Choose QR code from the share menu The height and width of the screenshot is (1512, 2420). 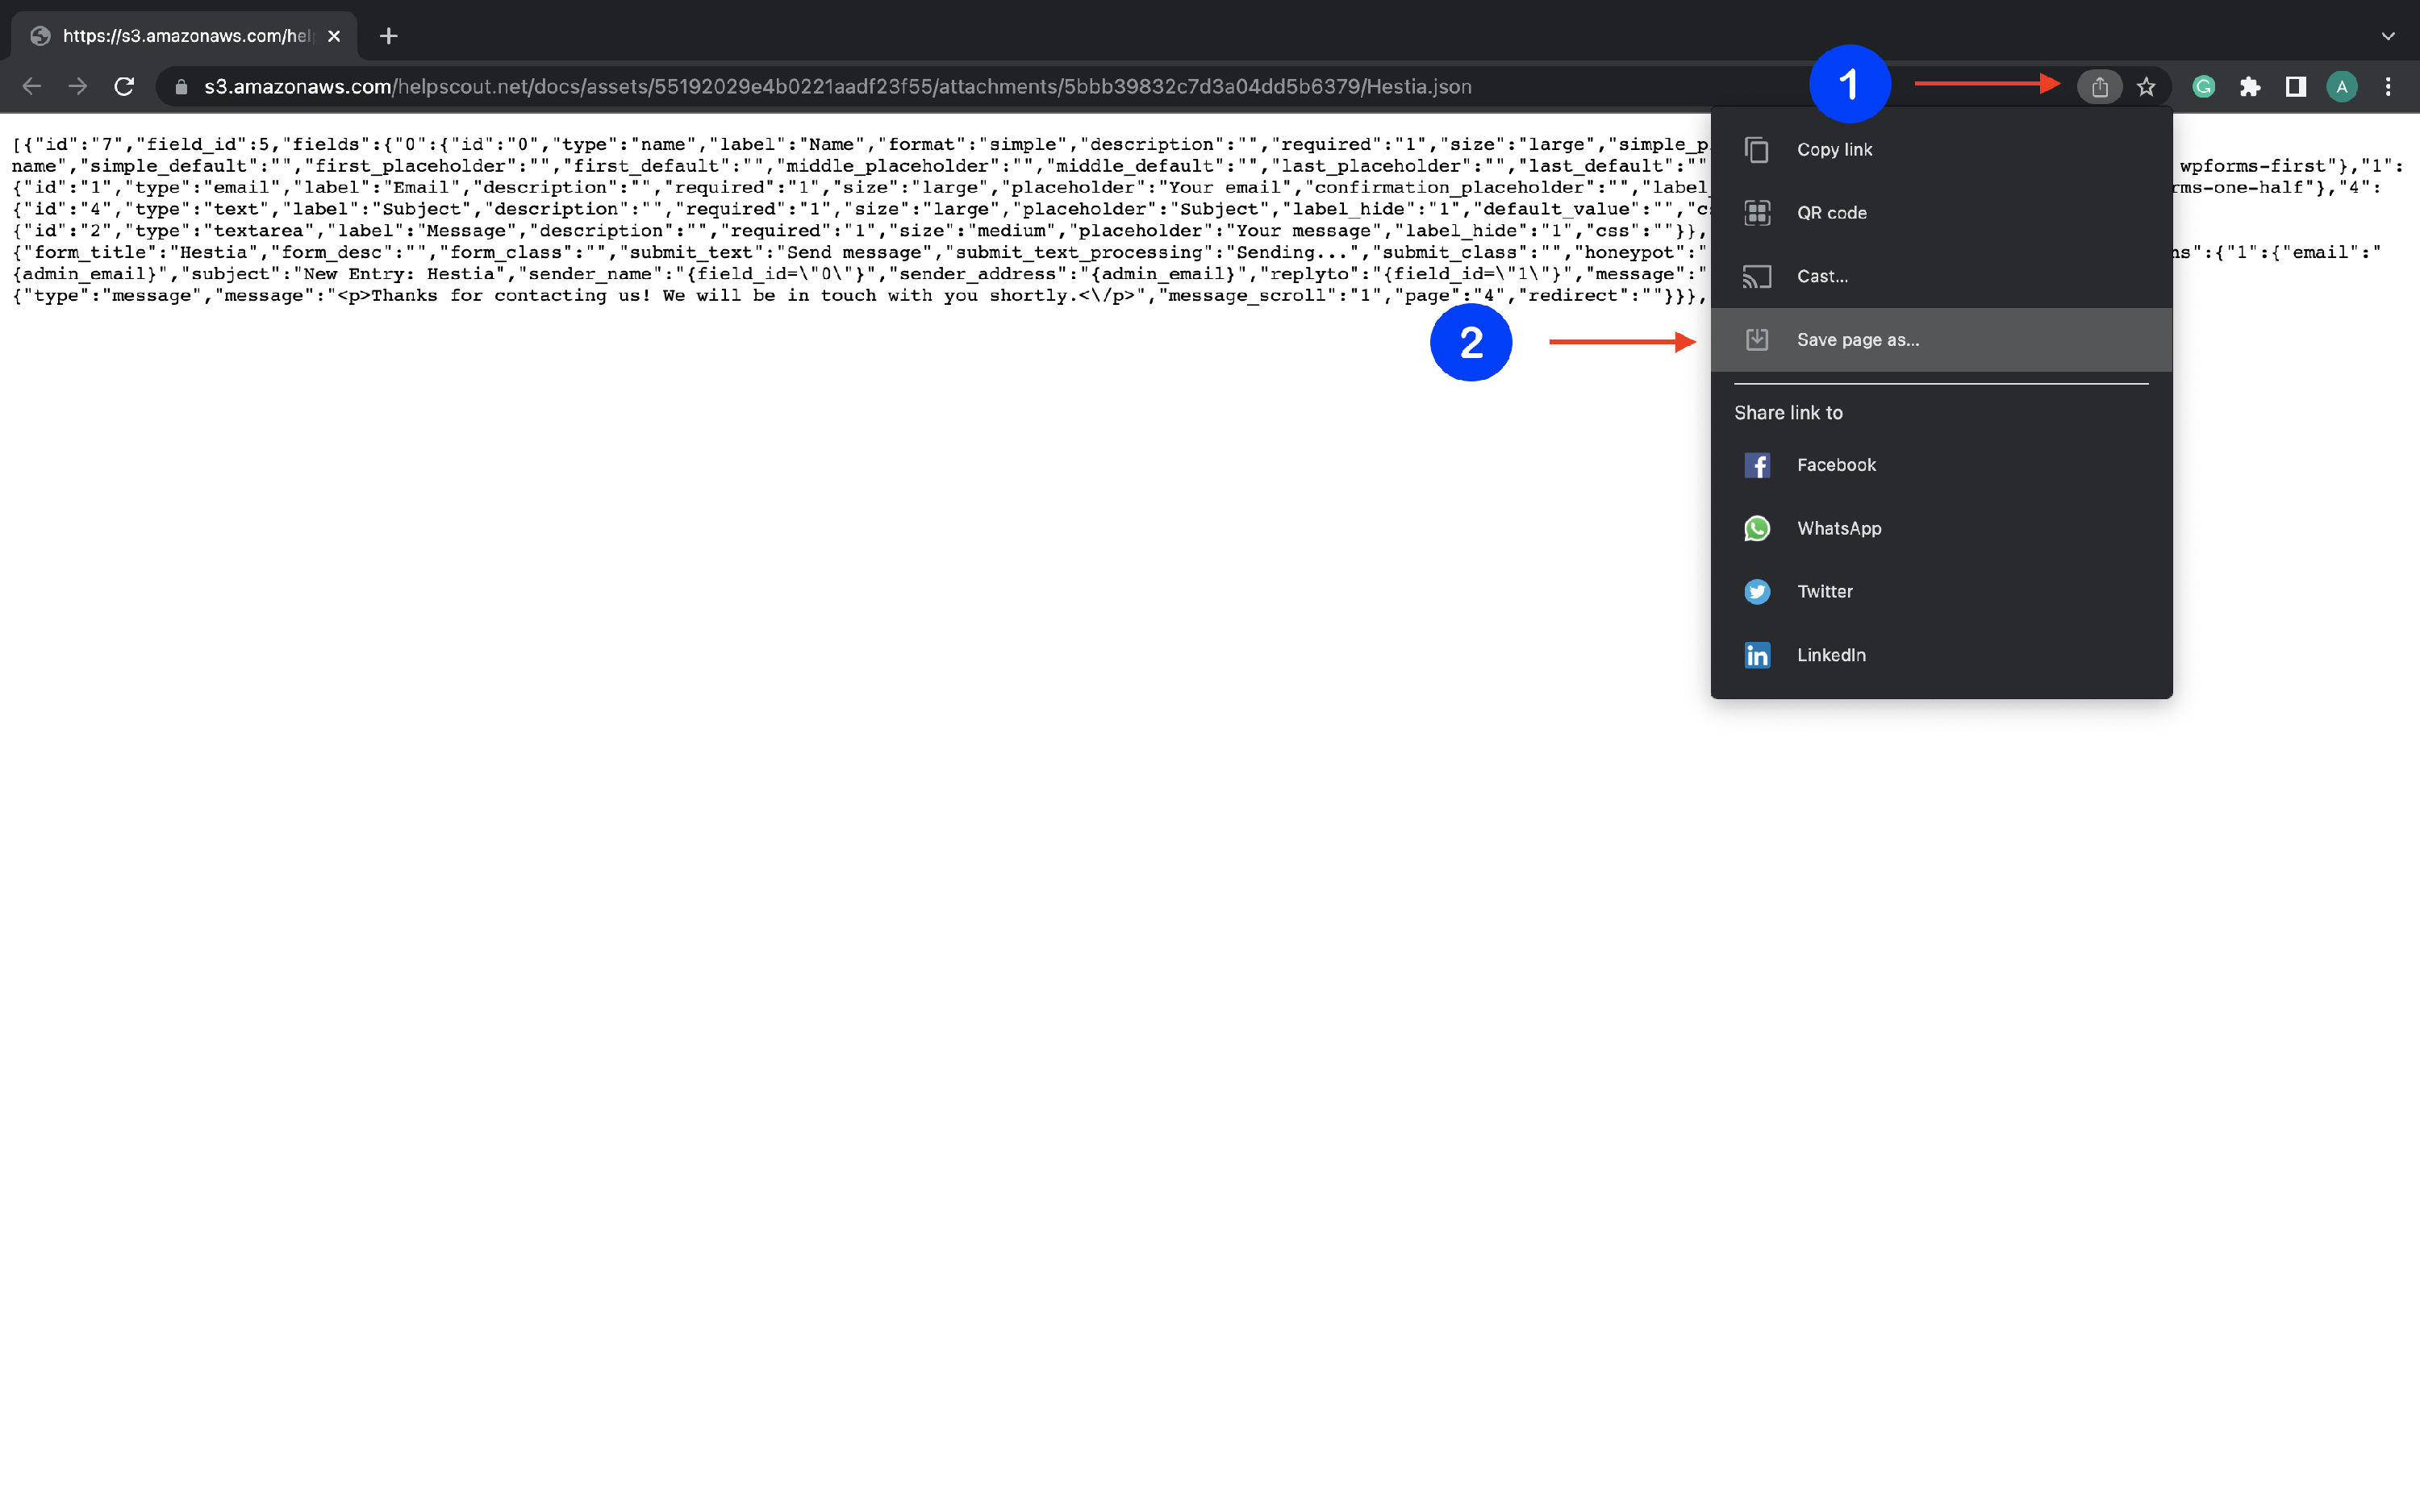[x=1941, y=213]
